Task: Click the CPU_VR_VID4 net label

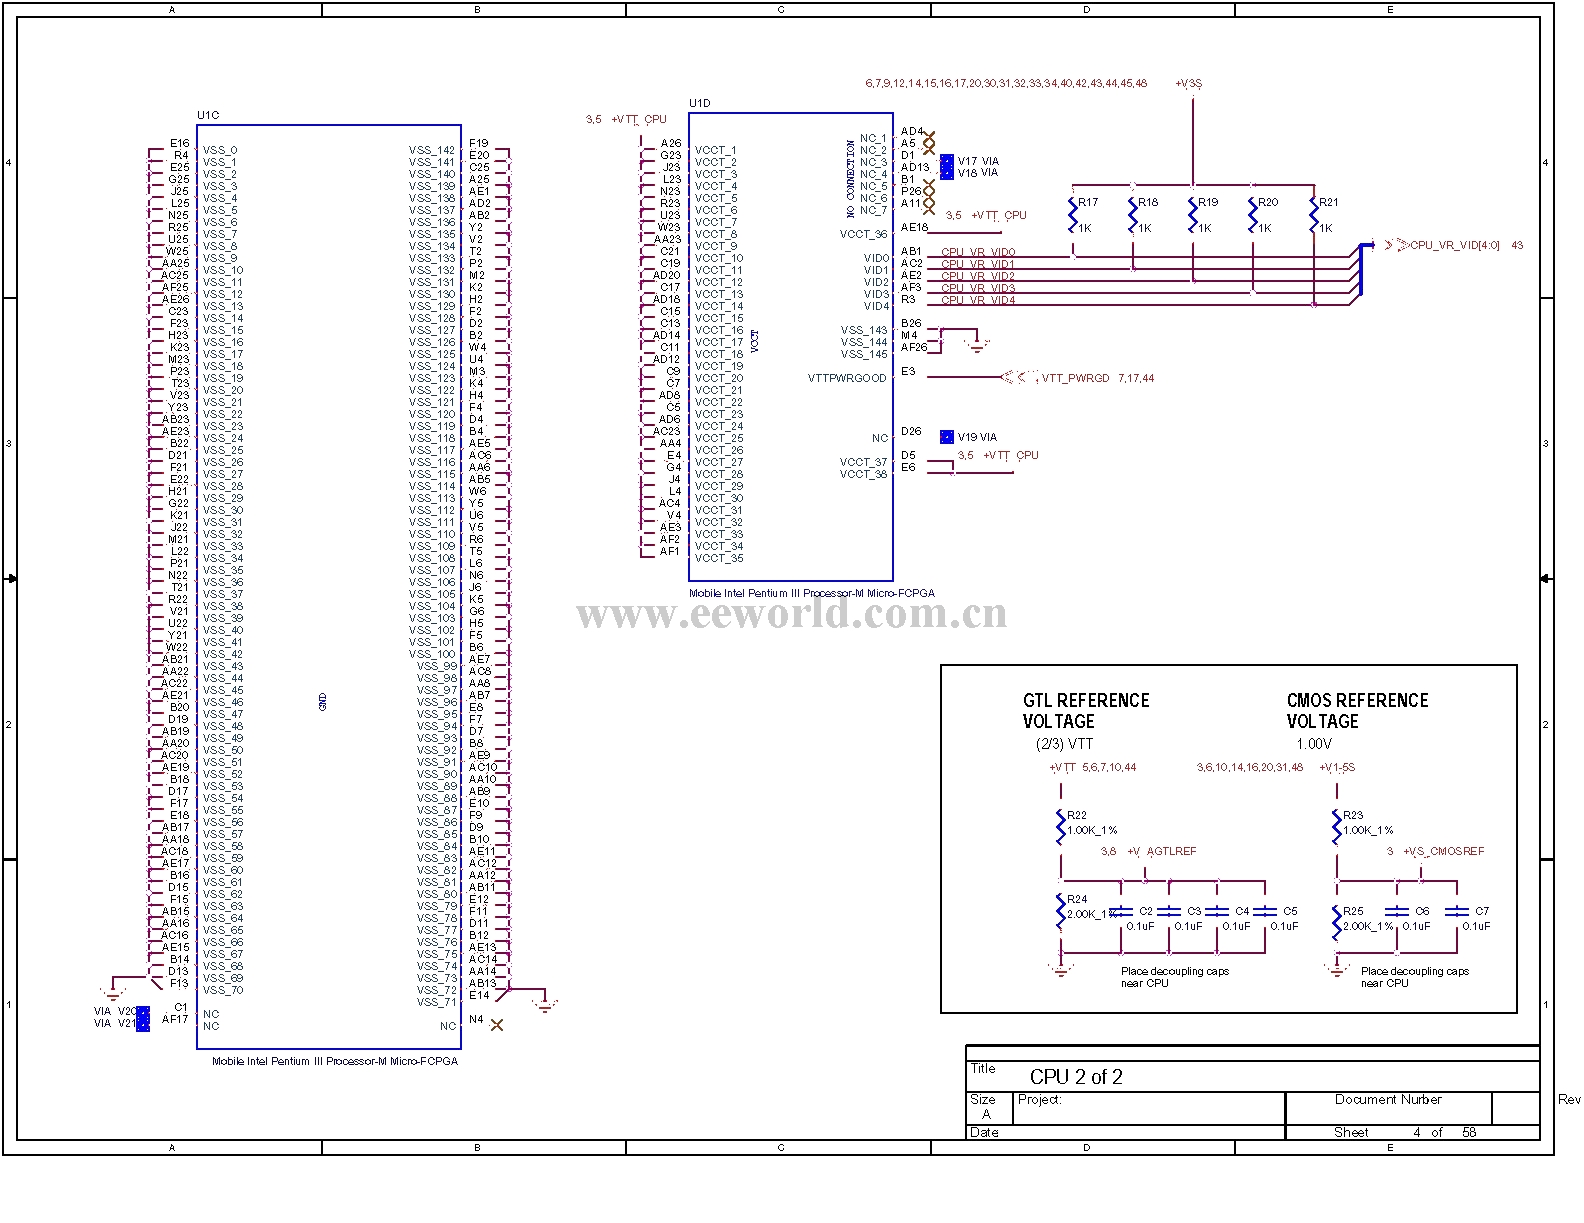Action: pyautogui.click(x=978, y=300)
